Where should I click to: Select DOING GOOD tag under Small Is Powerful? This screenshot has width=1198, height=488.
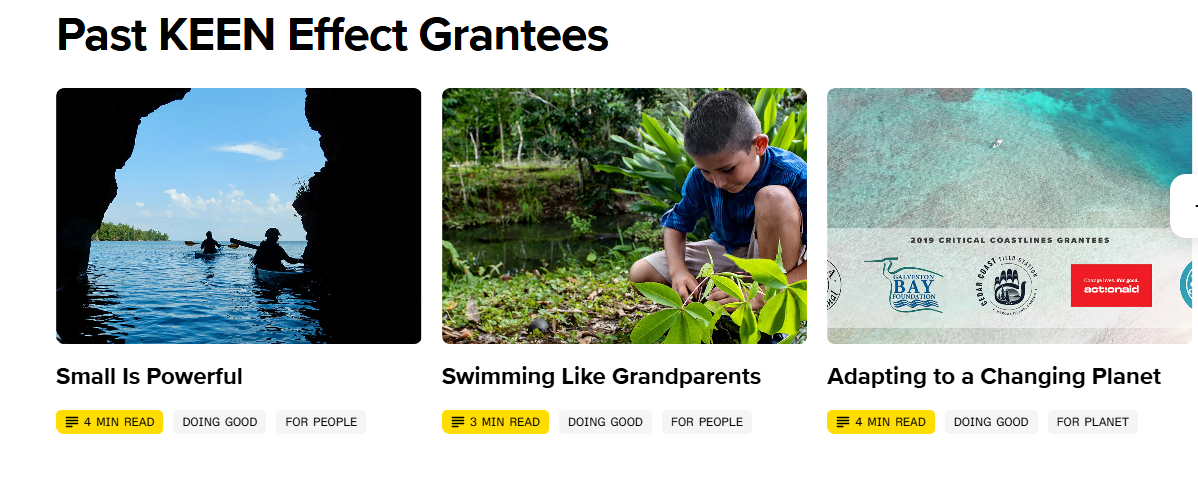pyautogui.click(x=219, y=422)
